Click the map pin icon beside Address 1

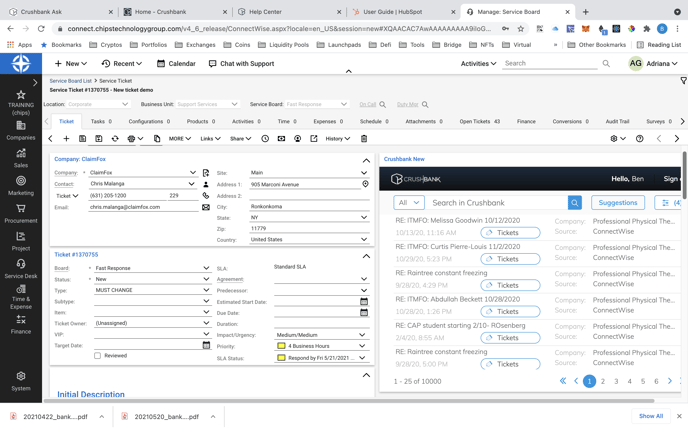(x=365, y=184)
